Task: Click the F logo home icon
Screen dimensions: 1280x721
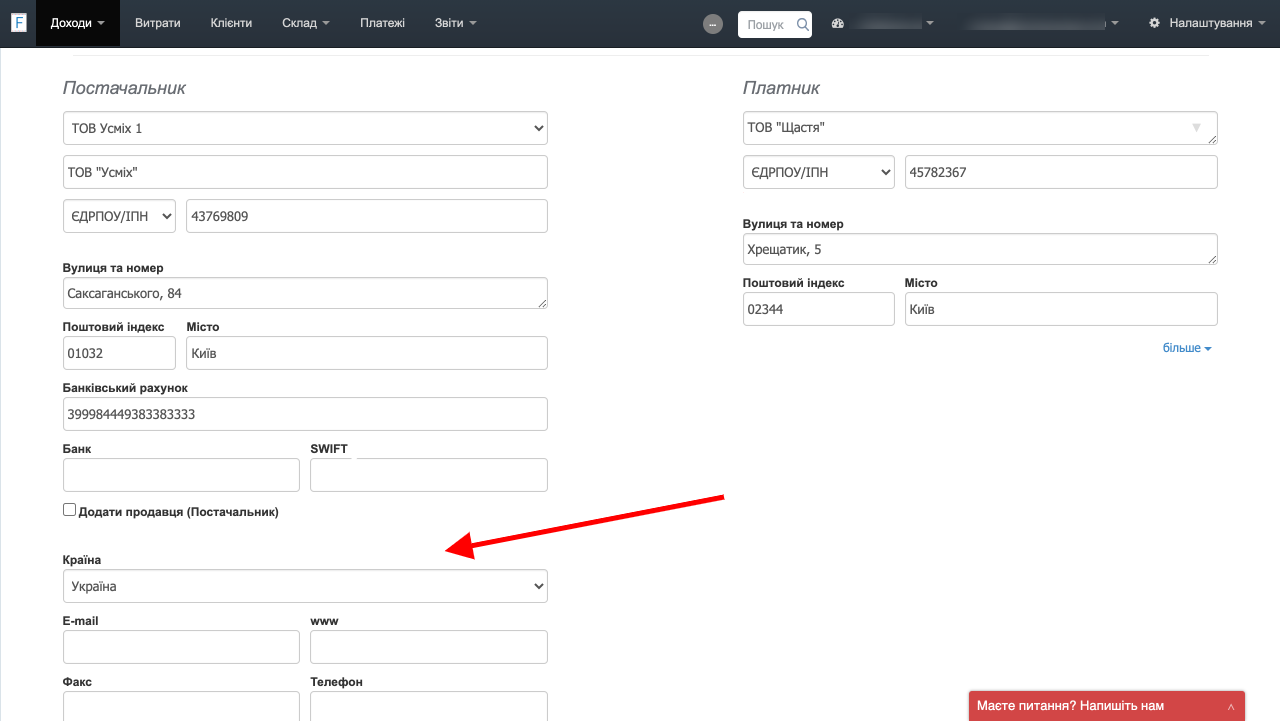Action: click(18, 23)
